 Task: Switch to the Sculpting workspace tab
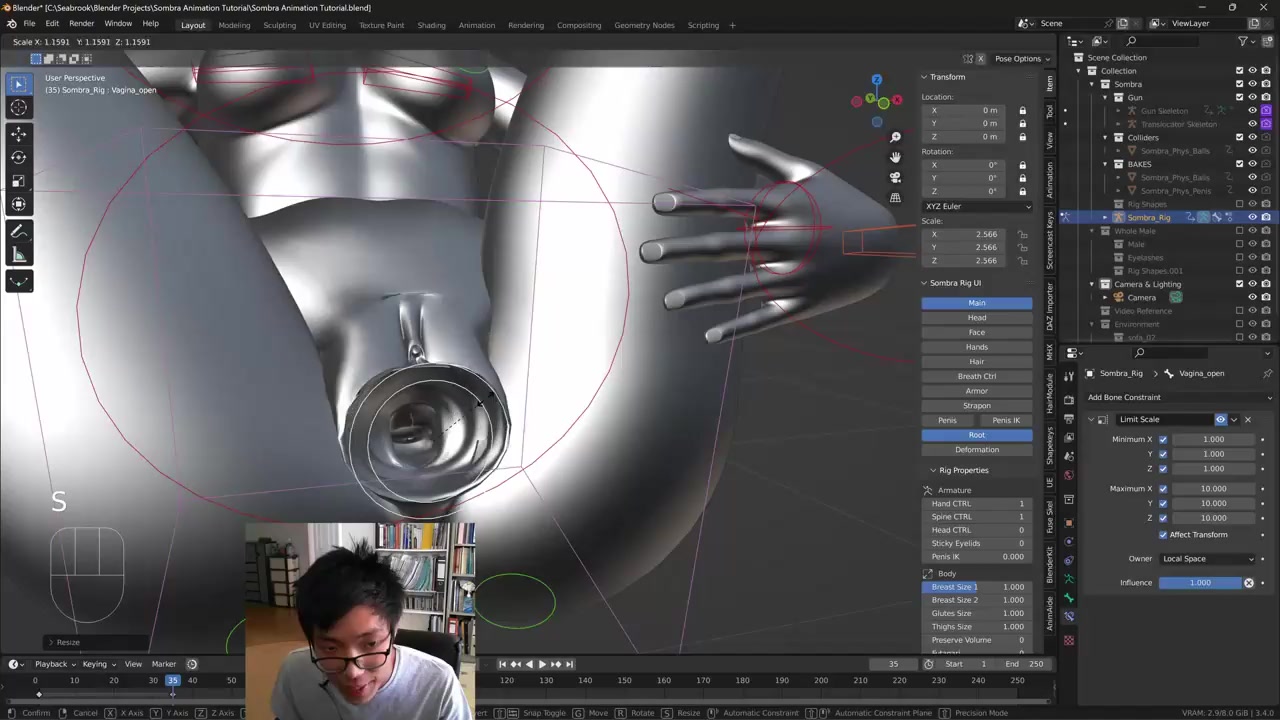tap(279, 25)
